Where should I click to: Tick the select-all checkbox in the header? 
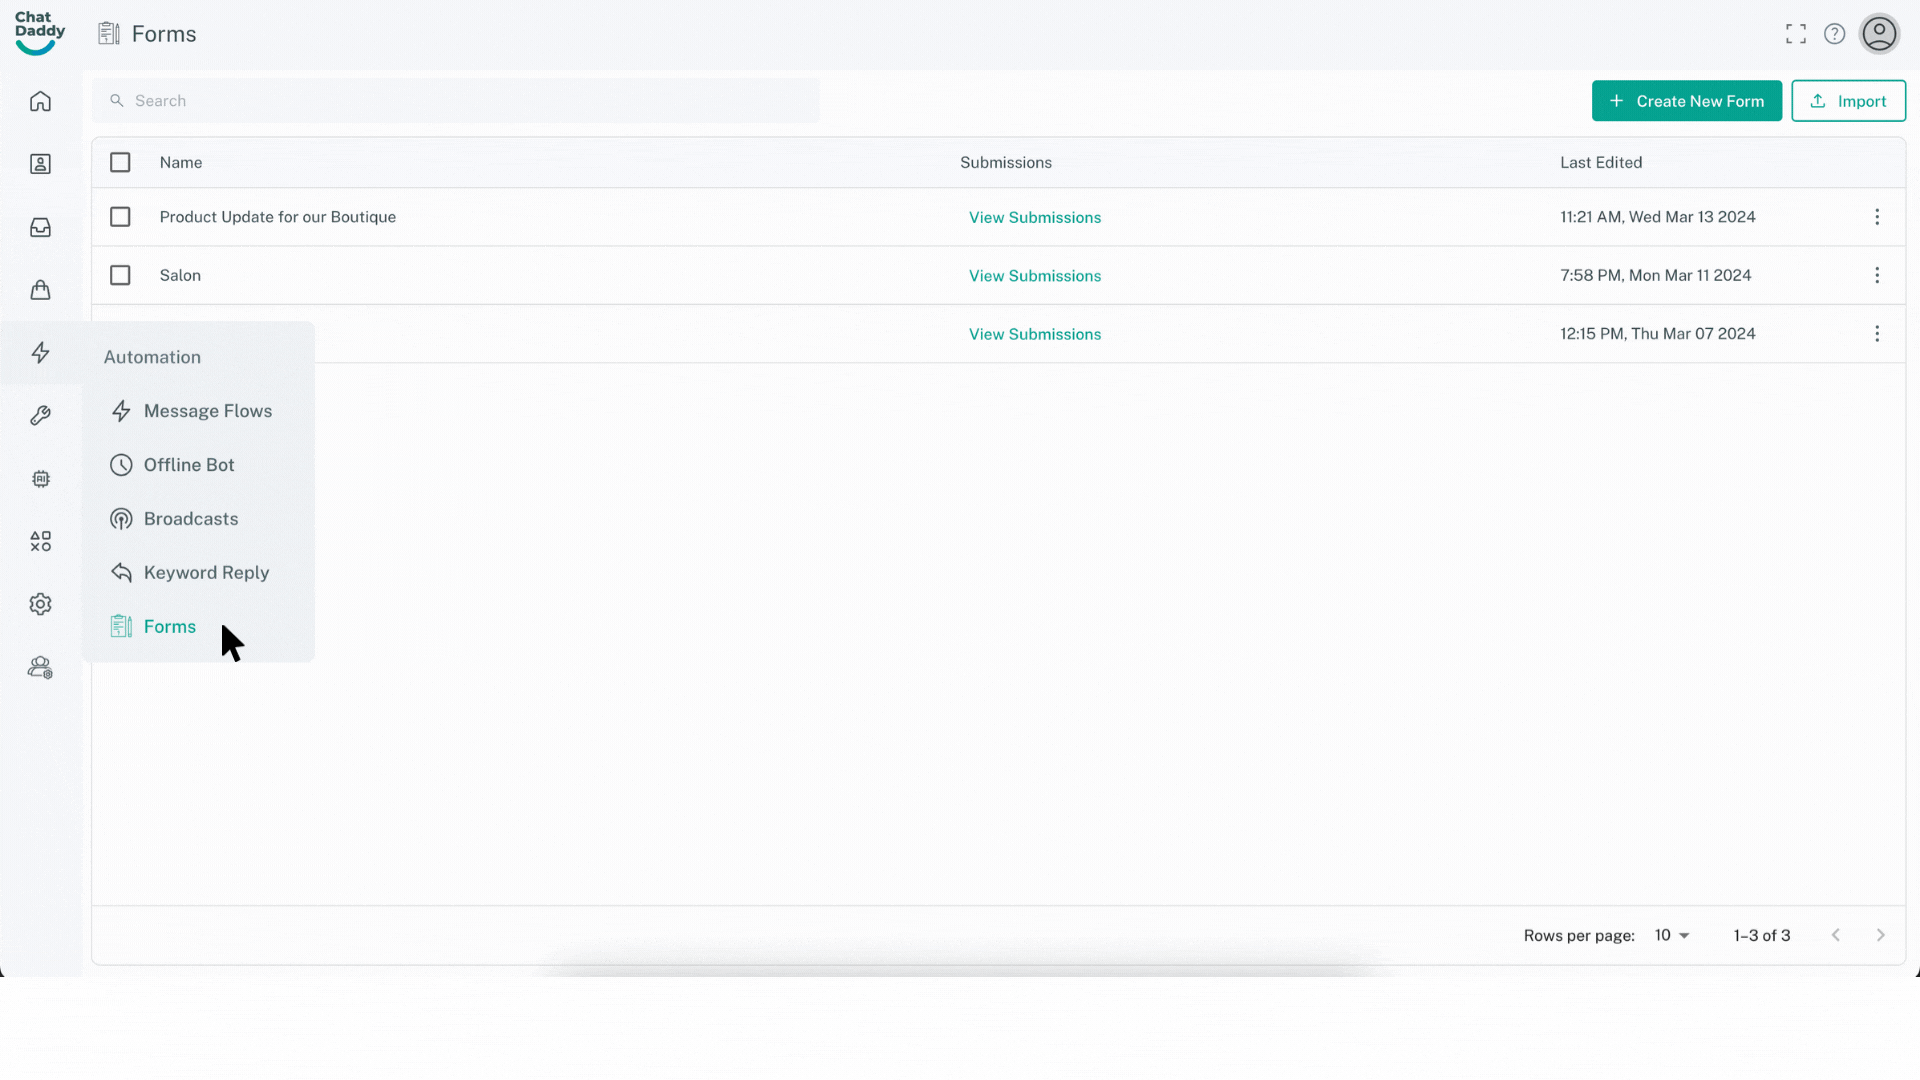pos(120,162)
